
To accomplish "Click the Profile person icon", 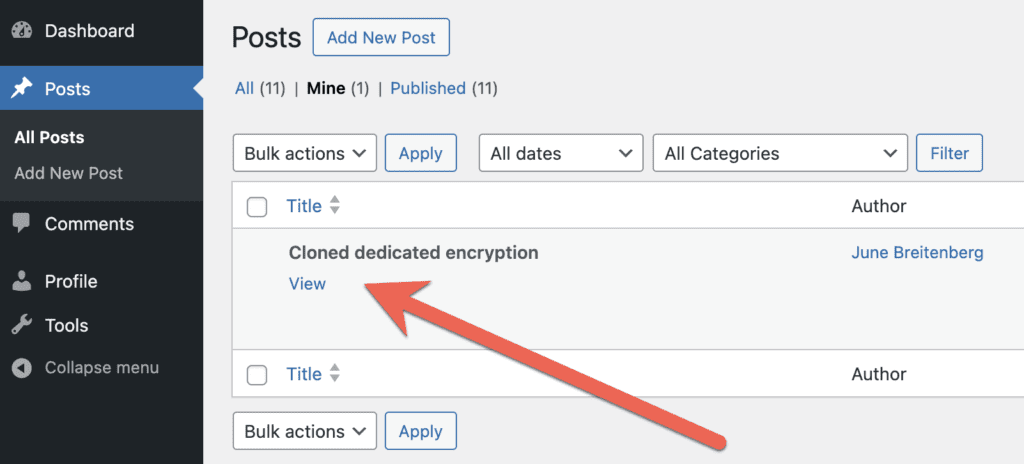I will [x=22, y=282].
